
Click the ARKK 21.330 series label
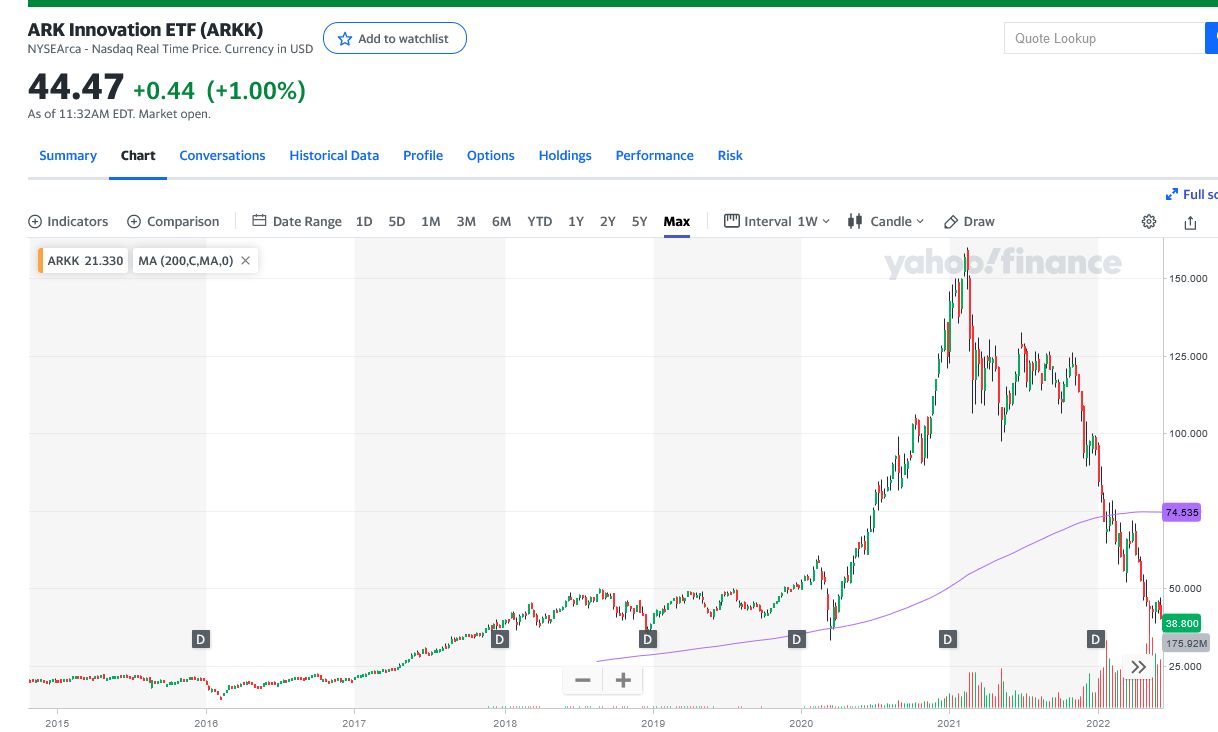84,261
